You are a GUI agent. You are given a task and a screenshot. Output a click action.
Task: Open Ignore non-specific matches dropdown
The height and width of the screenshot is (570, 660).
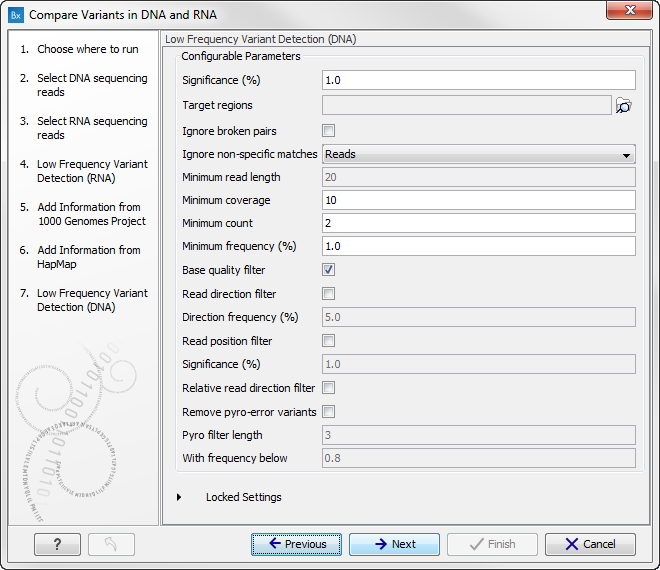click(x=479, y=154)
